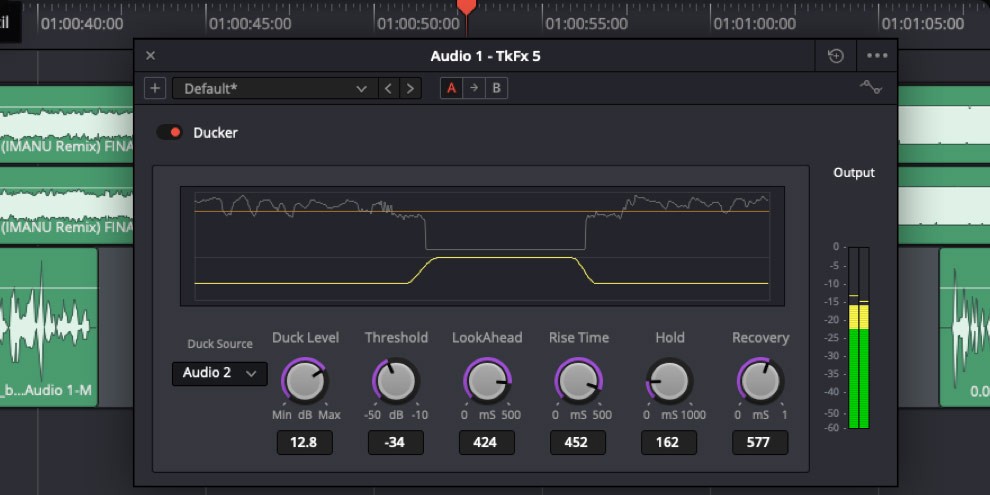Go to next preset arrow

click(410, 88)
